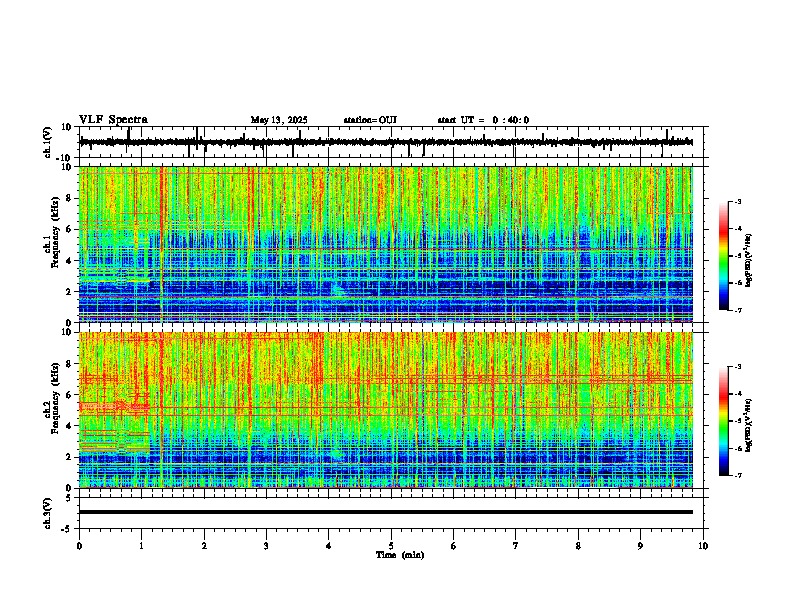Click time axis tick label "1"
Screen dimensions: 792x612
click(x=141, y=546)
